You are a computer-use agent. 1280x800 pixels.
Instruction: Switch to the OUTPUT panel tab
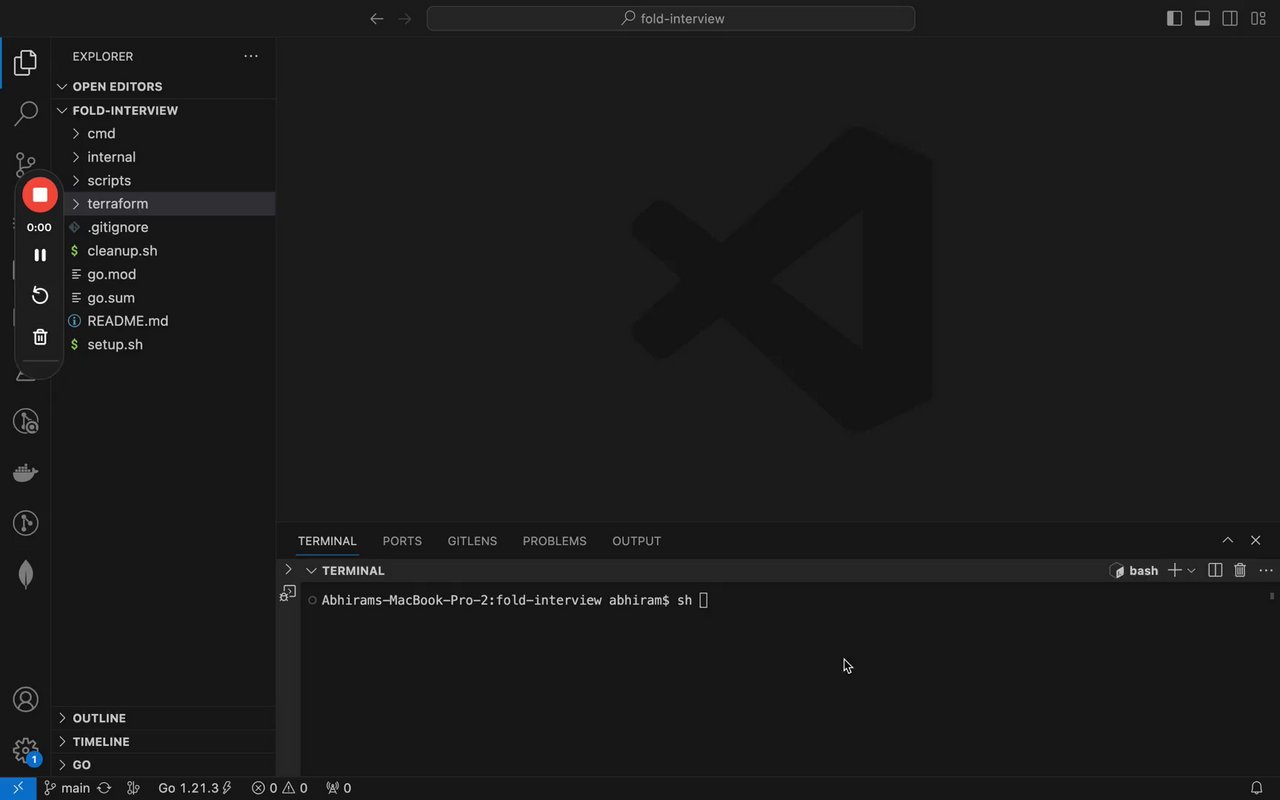click(636, 541)
